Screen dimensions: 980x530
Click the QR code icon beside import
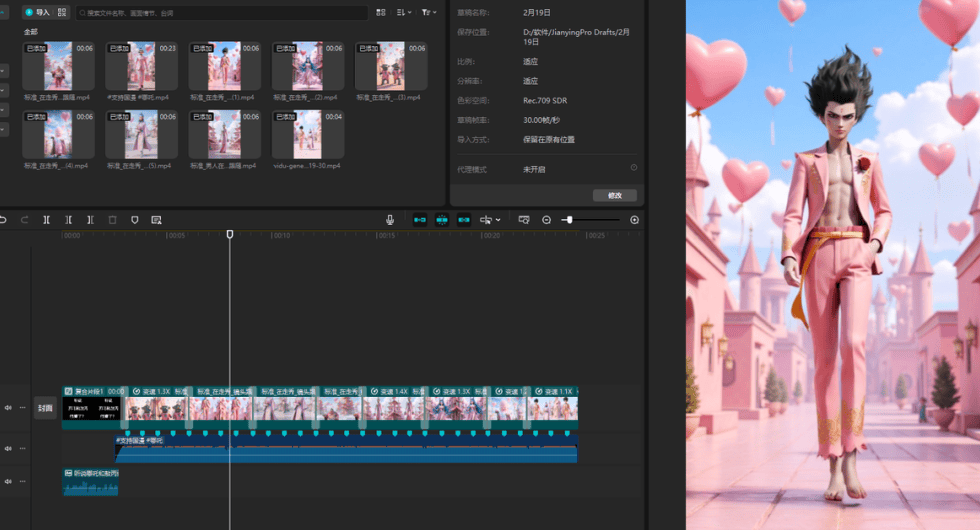pos(62,13)
